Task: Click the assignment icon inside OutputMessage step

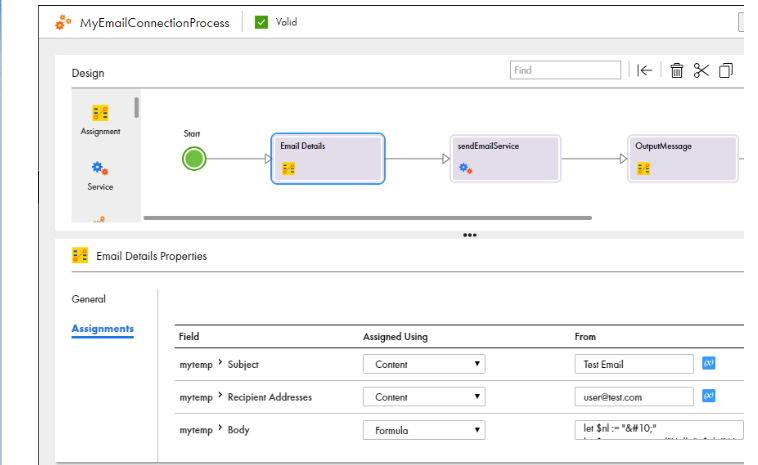Action: pyautogui.click(x=643, y=169)
